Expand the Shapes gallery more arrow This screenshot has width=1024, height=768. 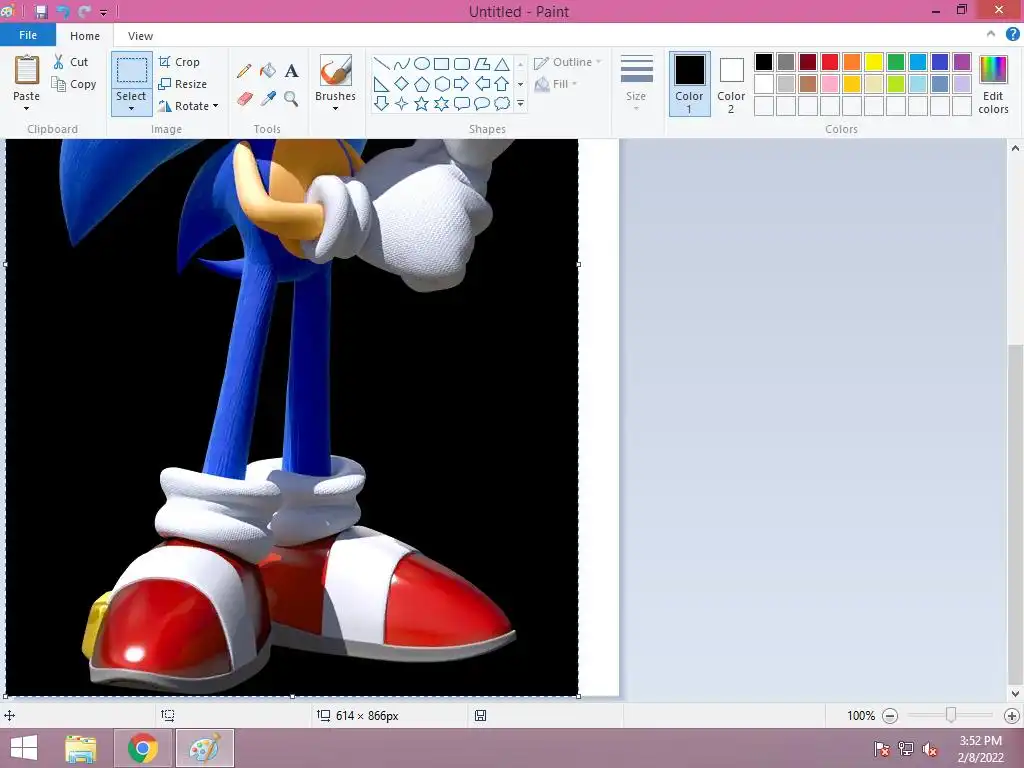520,103
